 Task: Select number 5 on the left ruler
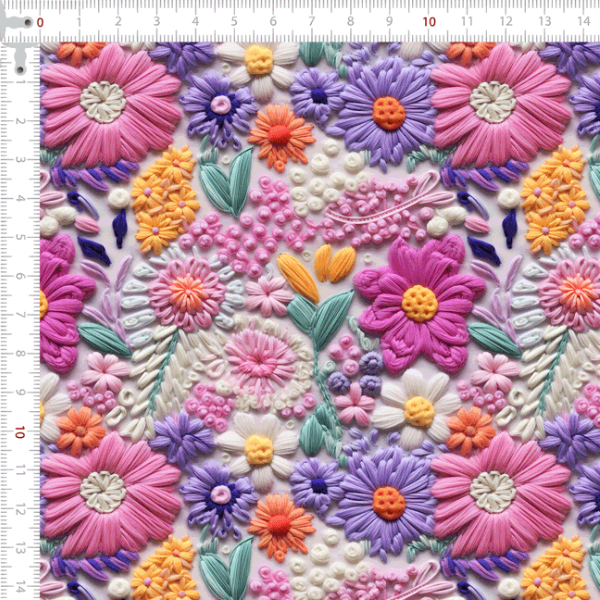(x=19, y=237)
